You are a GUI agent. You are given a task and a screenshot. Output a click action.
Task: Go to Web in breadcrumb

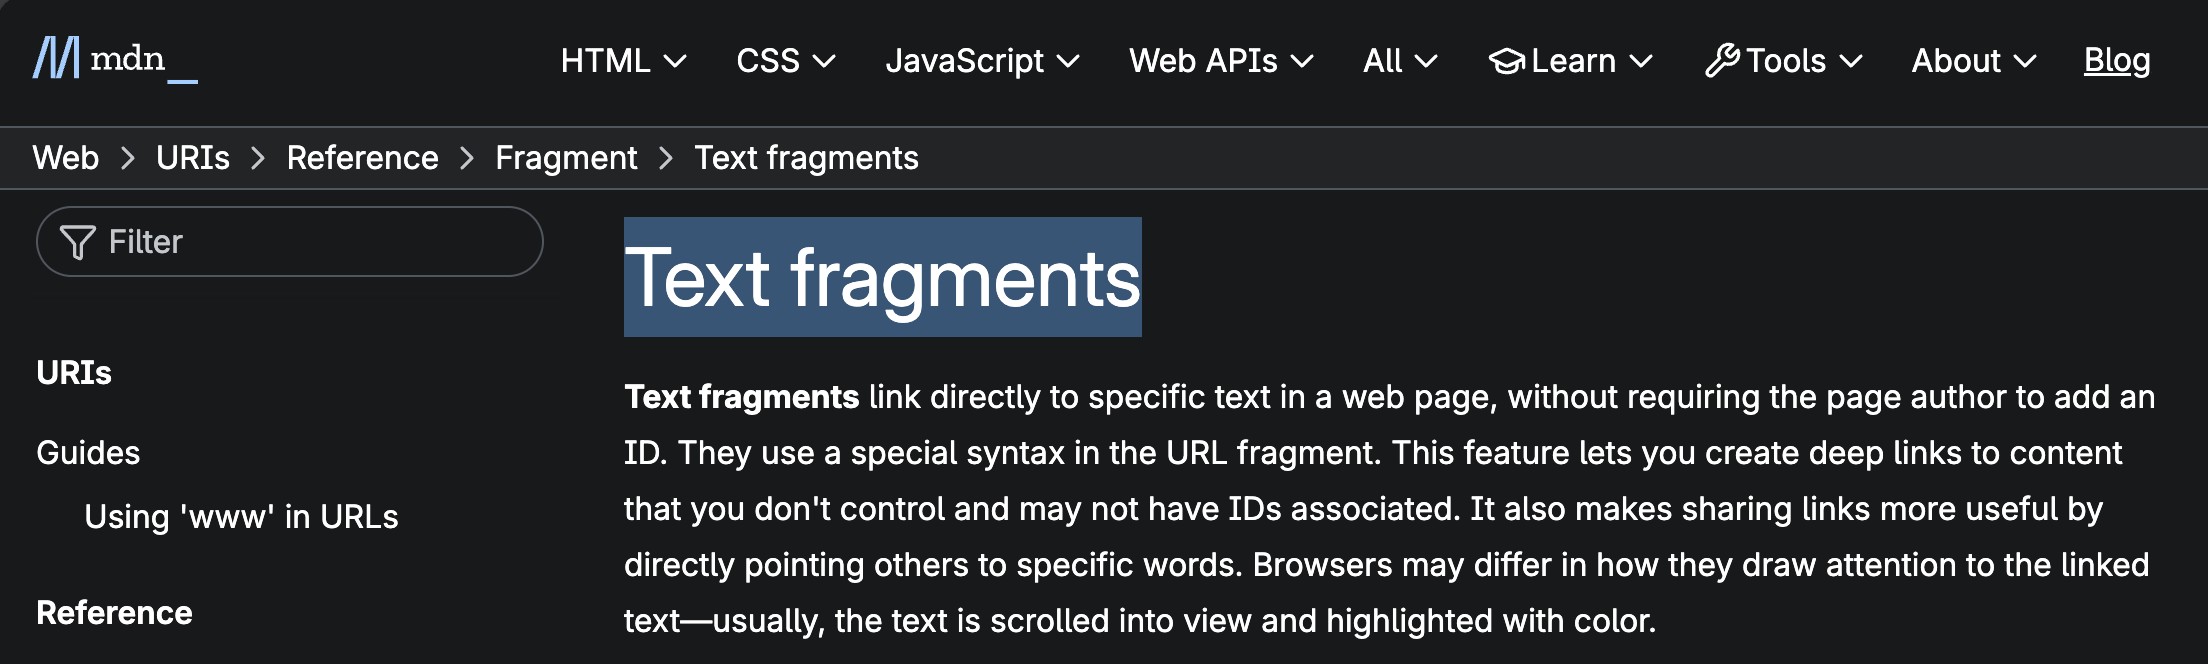pyautogui.click(x=66, y=158)
